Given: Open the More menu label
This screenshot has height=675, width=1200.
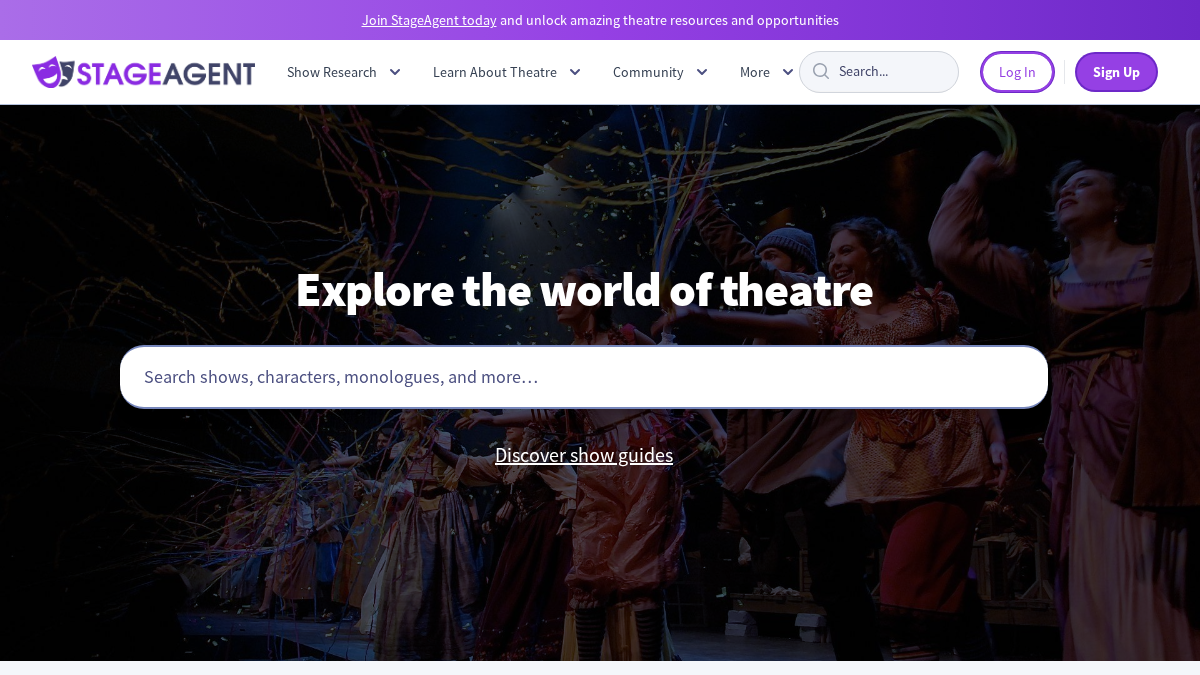Looking at the screenshot, I should click(x=755, y=72).
